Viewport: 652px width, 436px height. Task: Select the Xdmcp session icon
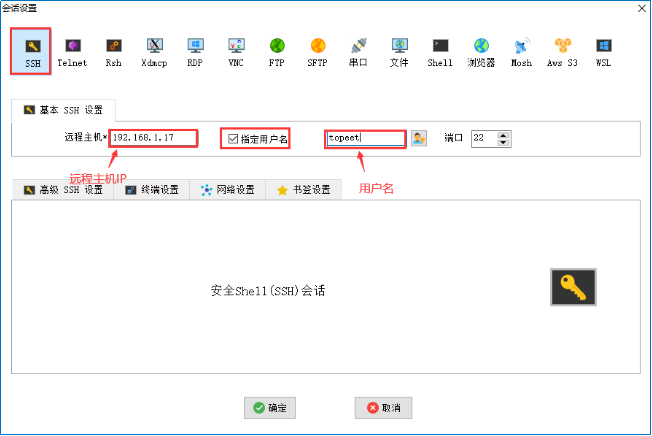[154, 52]
